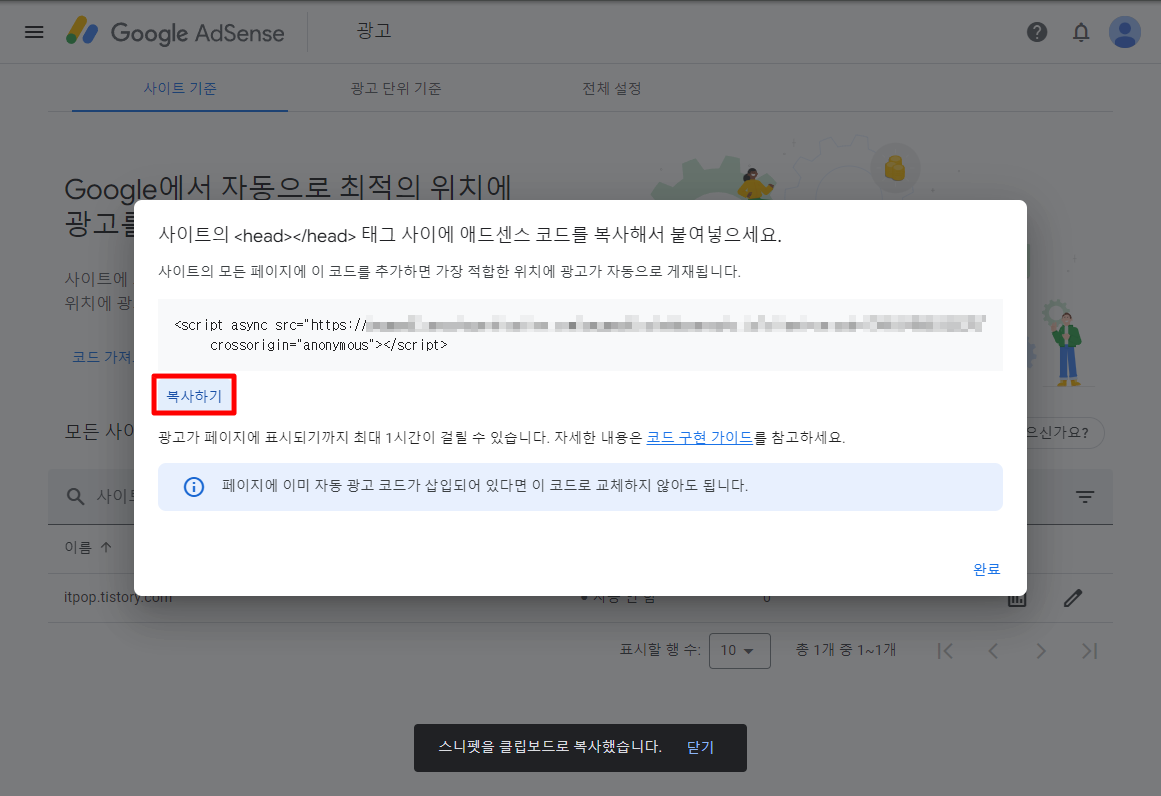The image size is (1161, 796).
Task: Click 완료 to finish dialog
Action: tap(986, 569)
